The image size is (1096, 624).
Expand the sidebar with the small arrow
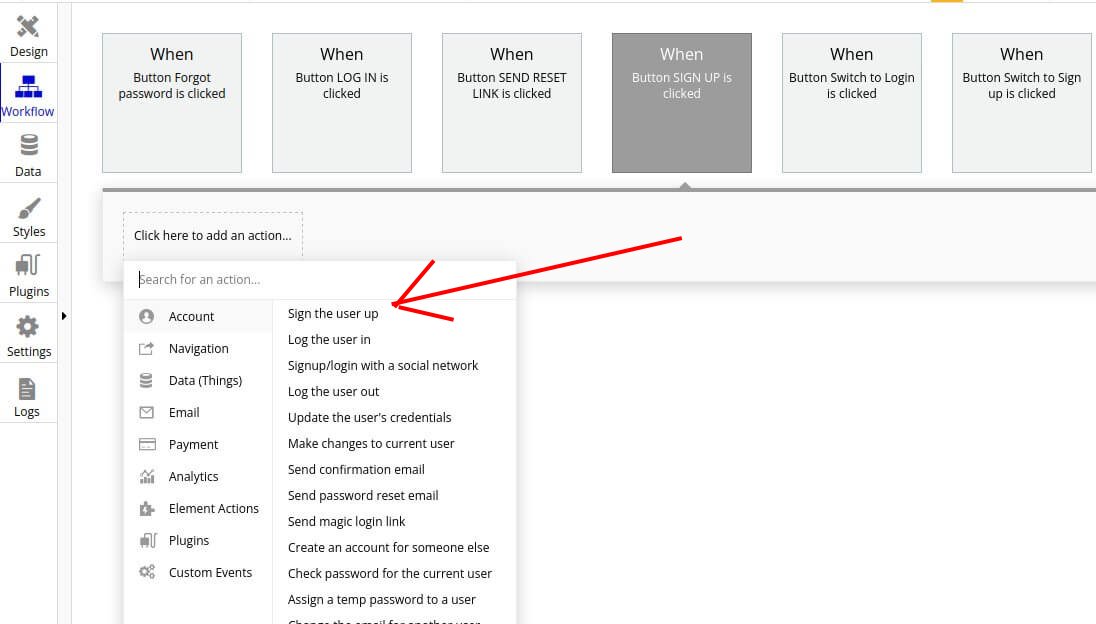pyautogui.click(x=65, y=316)
